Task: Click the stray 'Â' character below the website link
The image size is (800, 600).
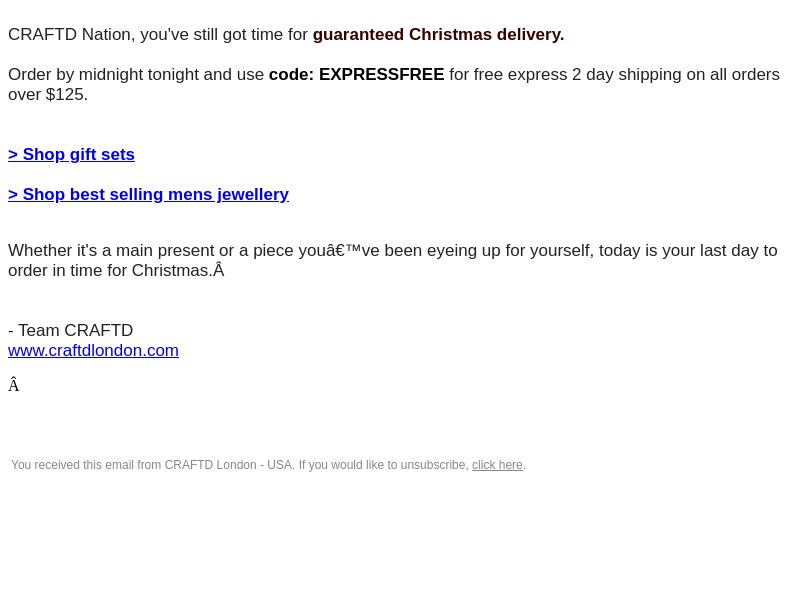Action: click(14, 385)
